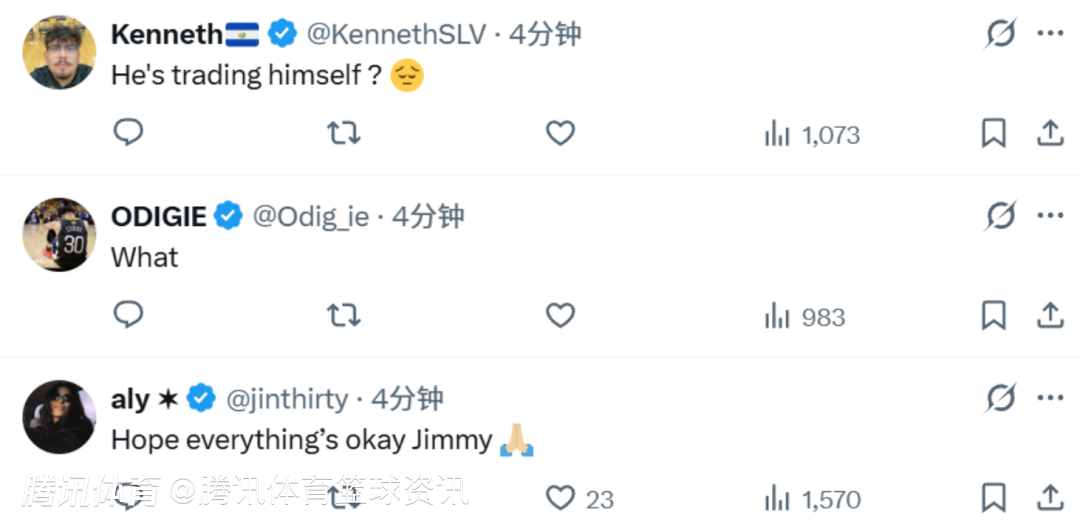Click Kenneth's profile avatar
The width and height of the screenshot is (1080, 526).
pos(59,52)
